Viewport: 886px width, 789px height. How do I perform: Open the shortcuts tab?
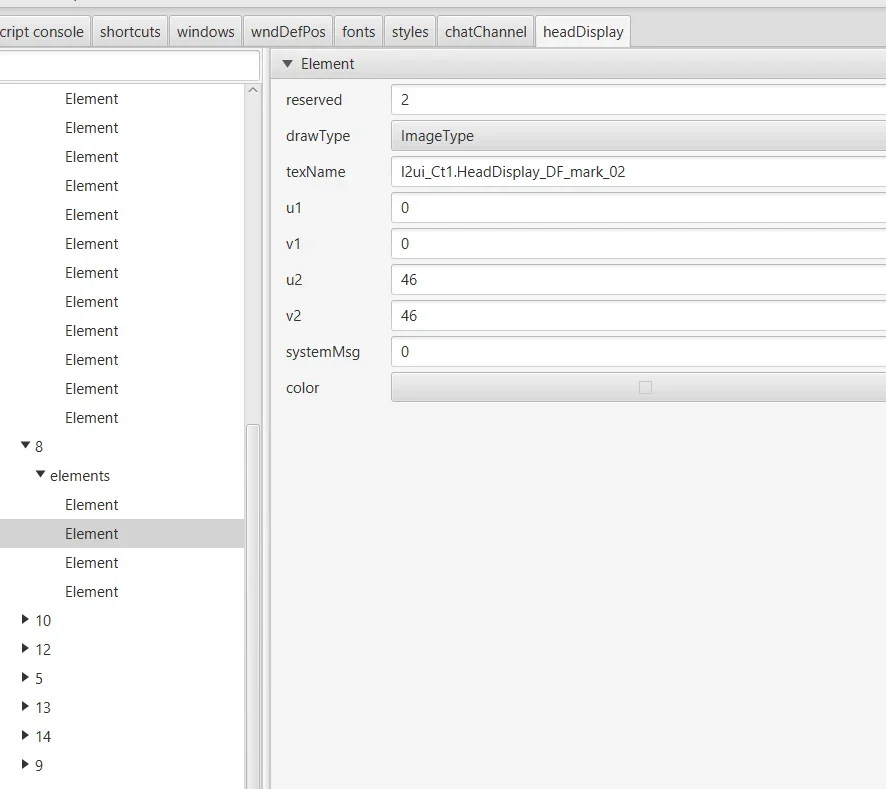tap(130, 32)
